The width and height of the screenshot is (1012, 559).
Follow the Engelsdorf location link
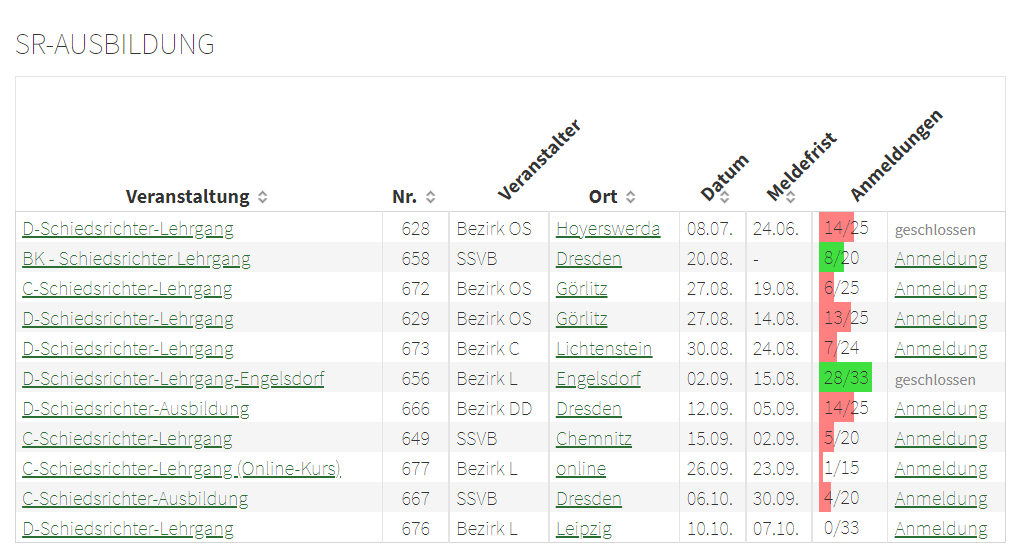(x=598, y=379)
